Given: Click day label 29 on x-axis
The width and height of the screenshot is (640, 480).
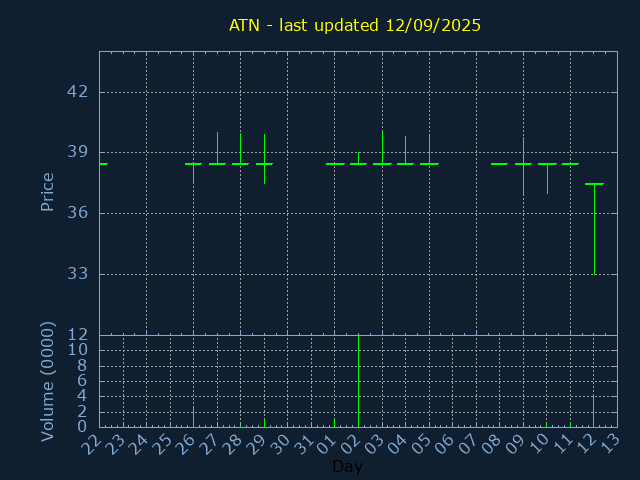Looking at the screenshot, I should [256, 444].
